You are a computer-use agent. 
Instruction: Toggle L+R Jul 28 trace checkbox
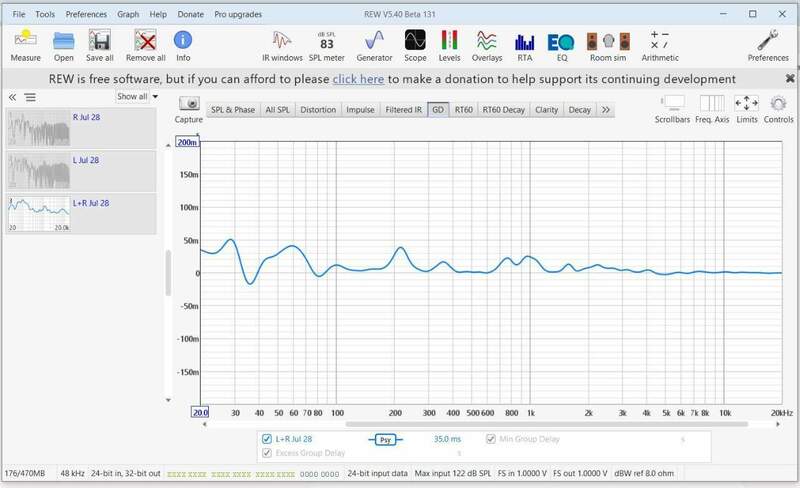pos(267,439)
